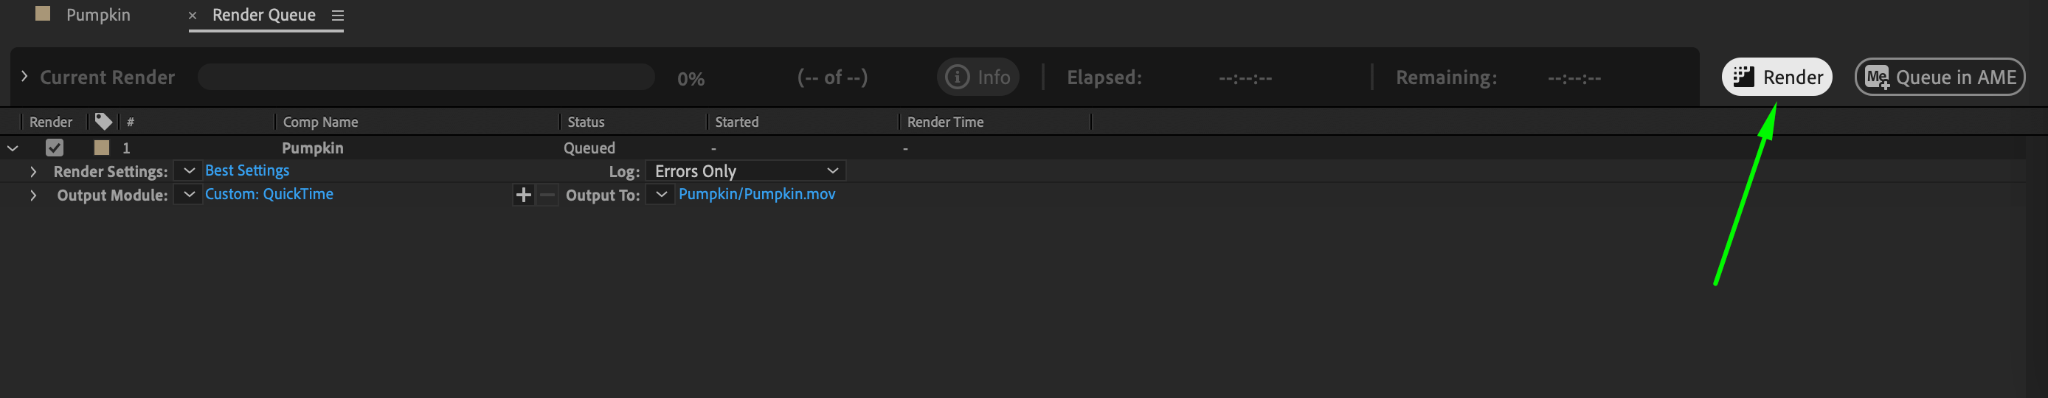
Task: Click Queue in AME button
Action: click(x=1940, y=77)
